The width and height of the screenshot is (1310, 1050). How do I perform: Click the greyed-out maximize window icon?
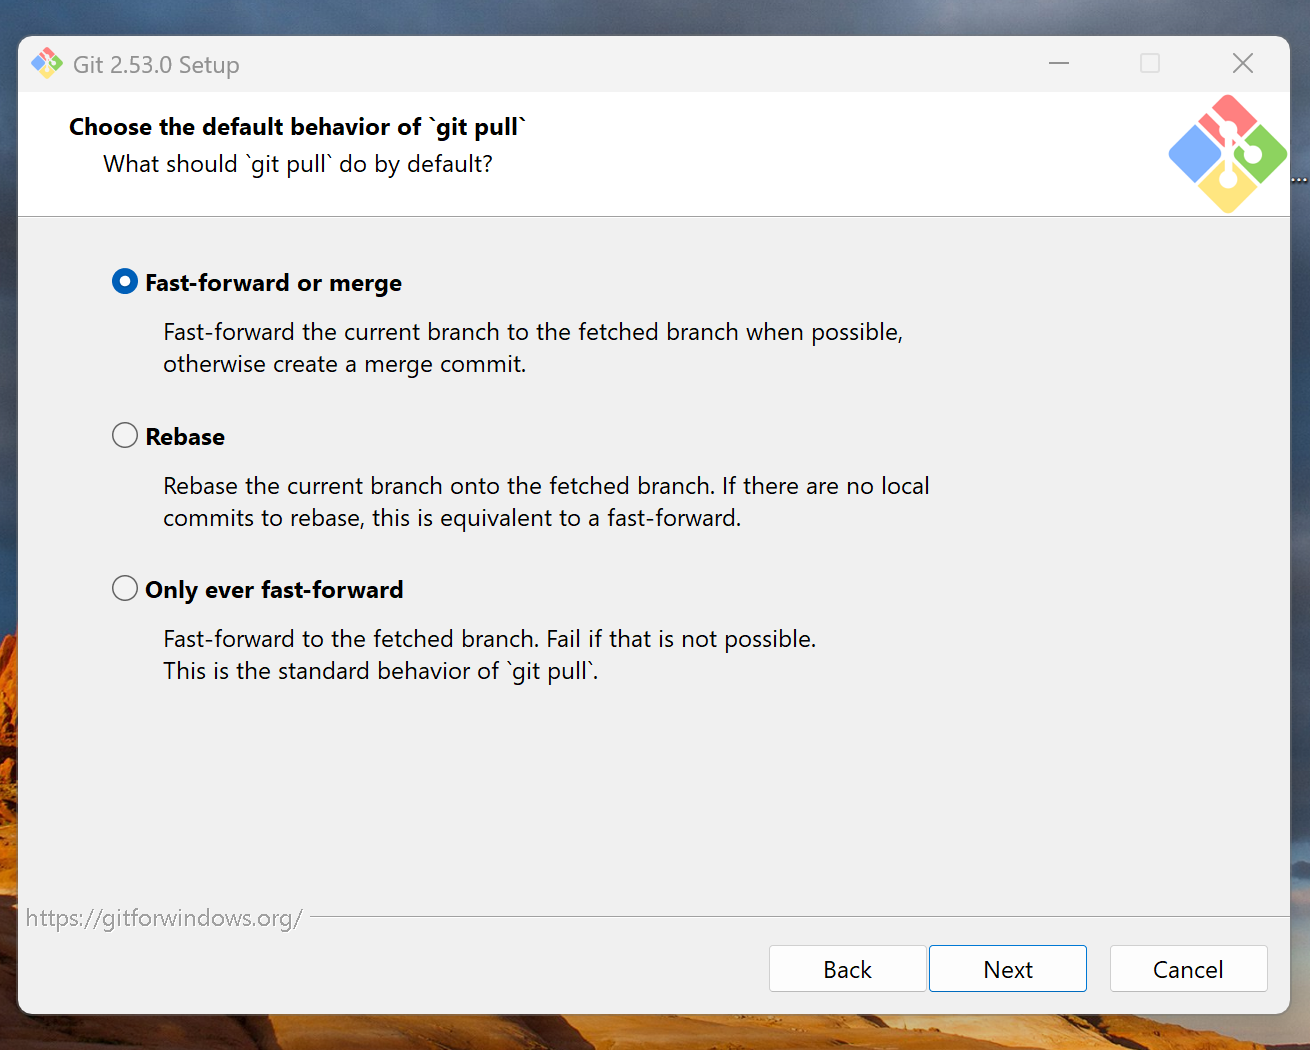click(x=1150, y=64)
